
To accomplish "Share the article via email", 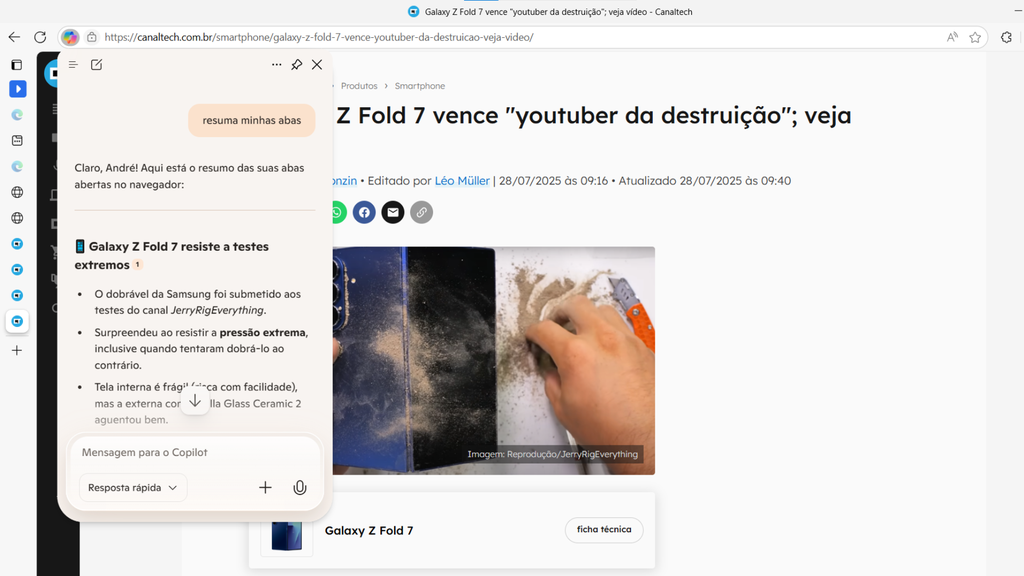I will point(392,212).
